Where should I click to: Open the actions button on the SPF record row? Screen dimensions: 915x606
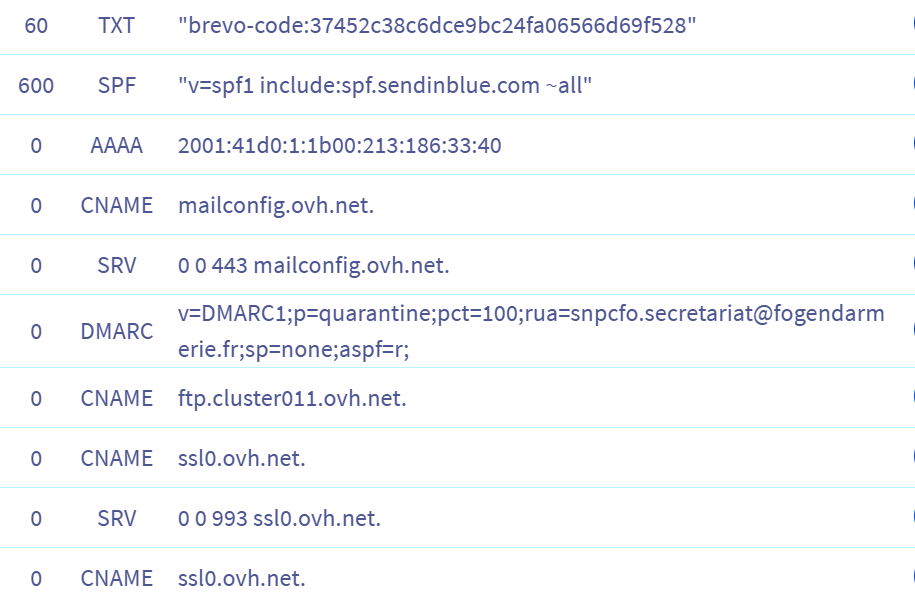click(x=912, y=85)
